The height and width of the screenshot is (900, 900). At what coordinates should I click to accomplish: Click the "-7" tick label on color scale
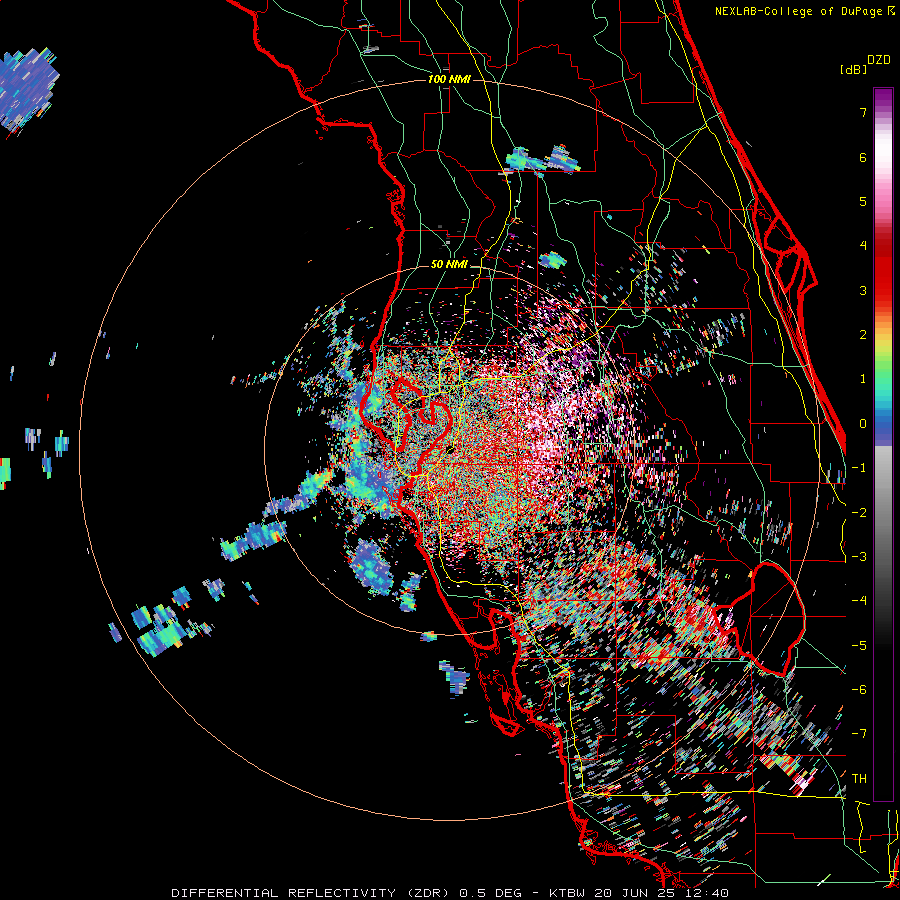[859, 734]
